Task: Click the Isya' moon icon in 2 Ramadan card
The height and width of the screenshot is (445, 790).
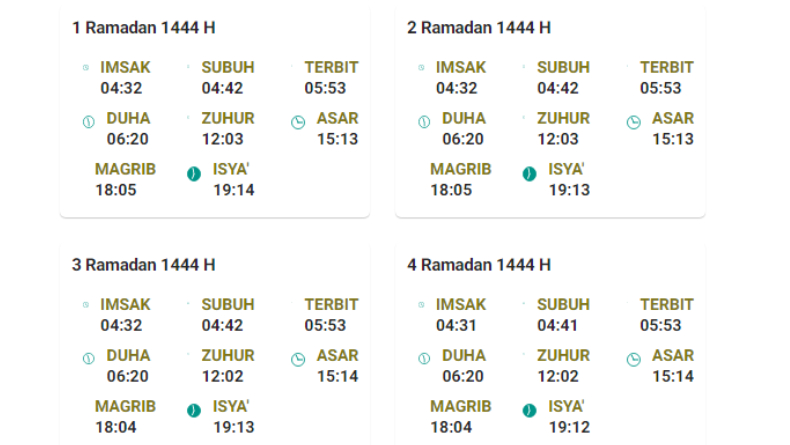Action: tap(530, 174)
